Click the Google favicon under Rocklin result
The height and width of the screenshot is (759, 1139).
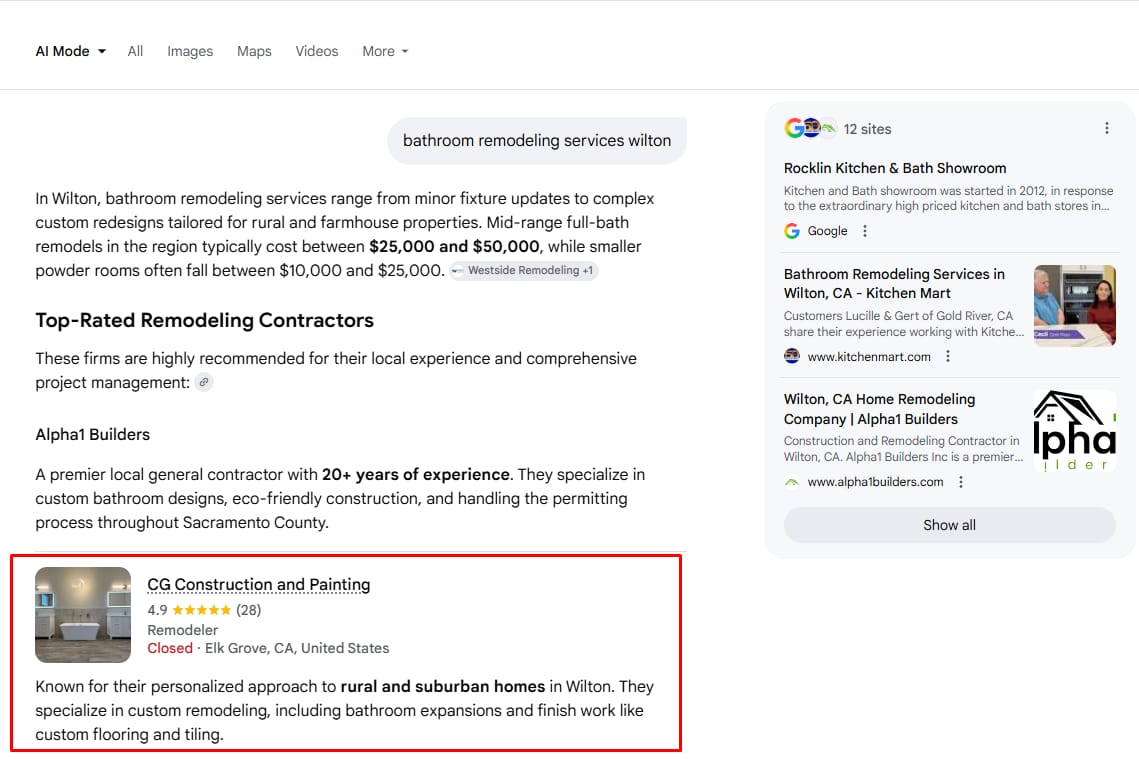click(x=792, y=231)
